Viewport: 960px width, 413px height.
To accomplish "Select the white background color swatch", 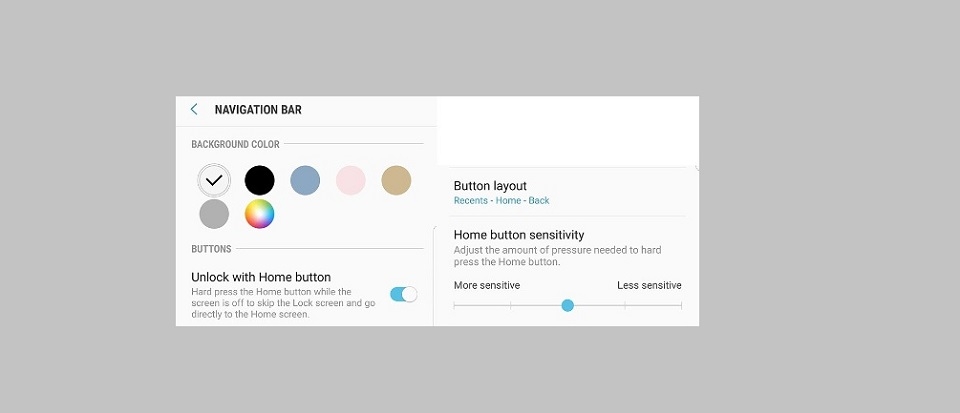I will pyautogui.click(x=214, y=181).
